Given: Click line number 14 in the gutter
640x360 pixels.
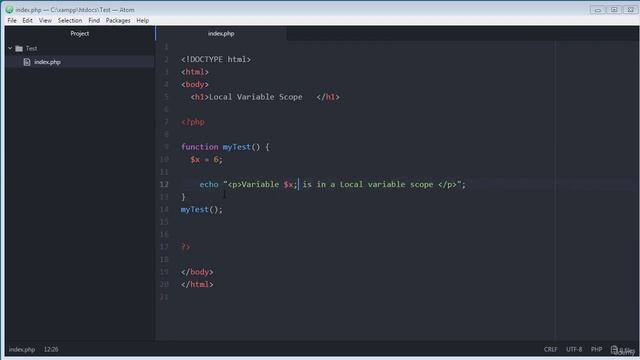Looking at the screenshot, I should click(164, 209).
